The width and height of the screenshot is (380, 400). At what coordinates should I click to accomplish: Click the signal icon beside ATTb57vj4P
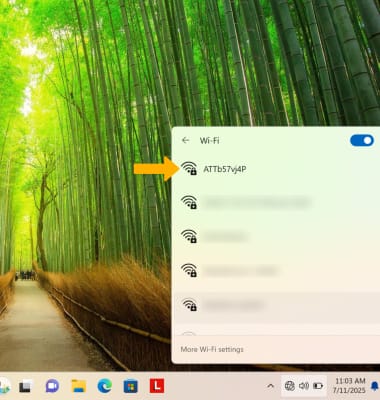(x=189, y=168)
